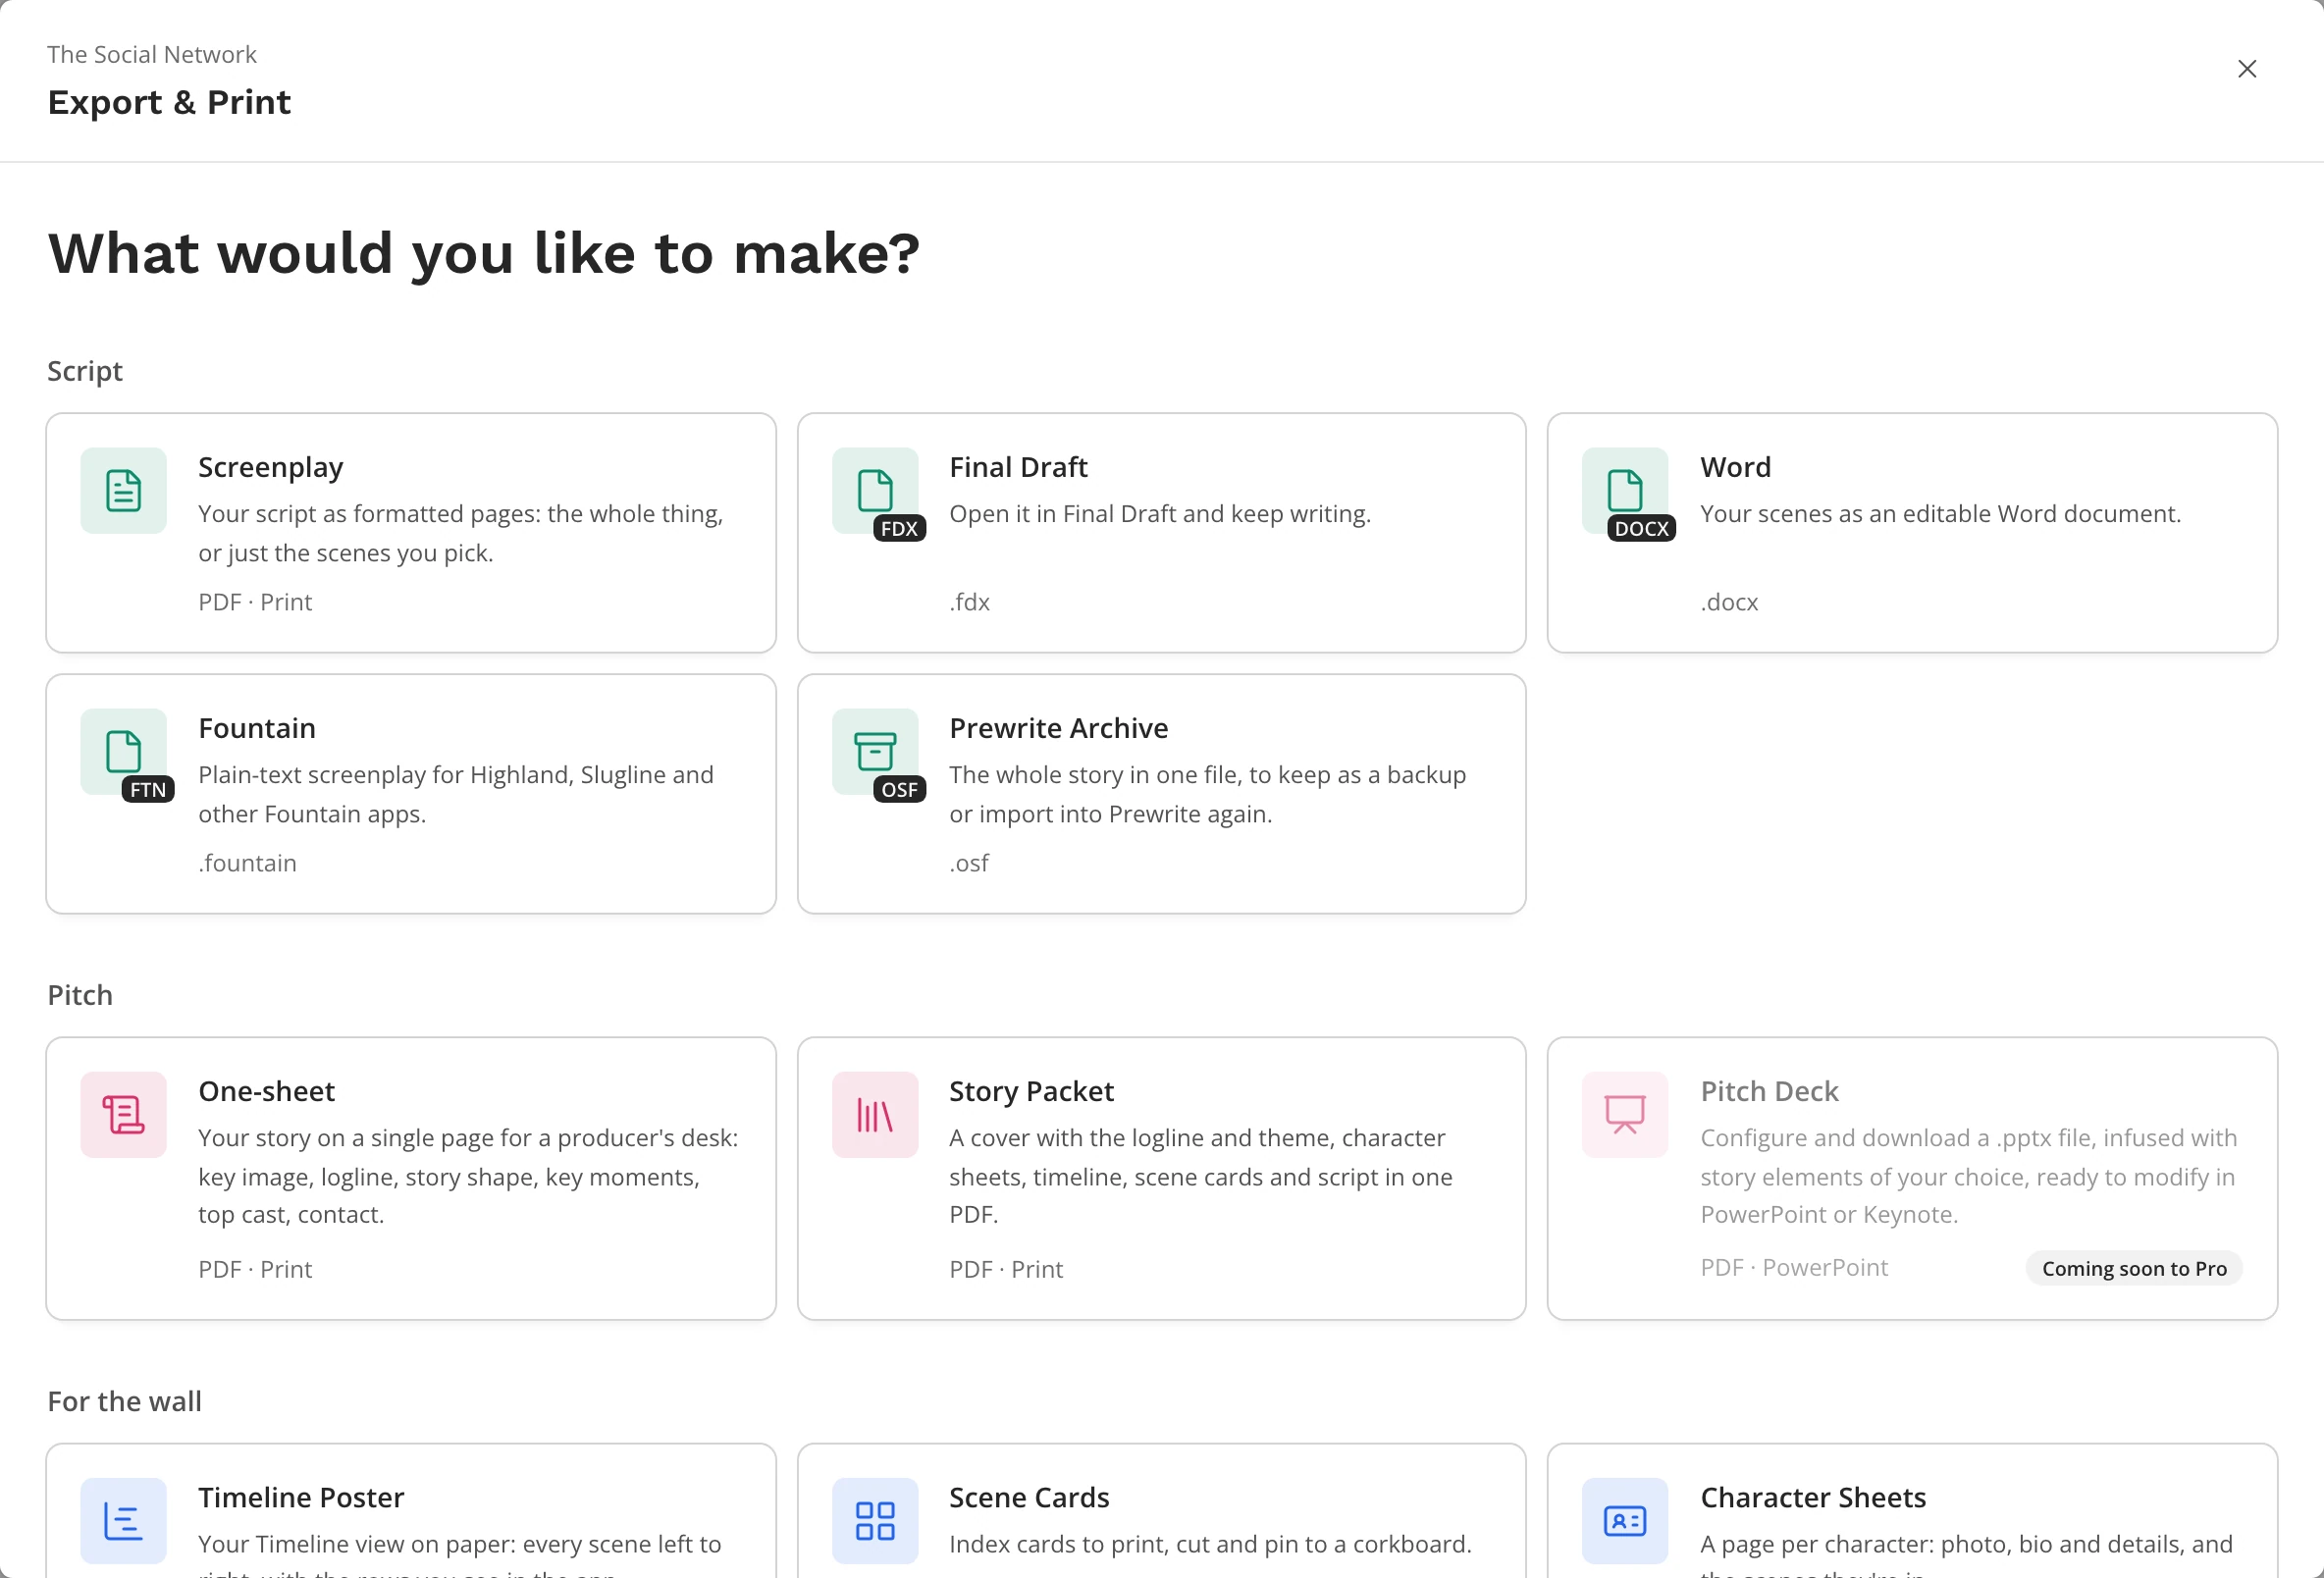The height and width of the screenshot is (1578, 2324).
Task: Click the One-sheet scroll icon
Action: coord(123,1115)
